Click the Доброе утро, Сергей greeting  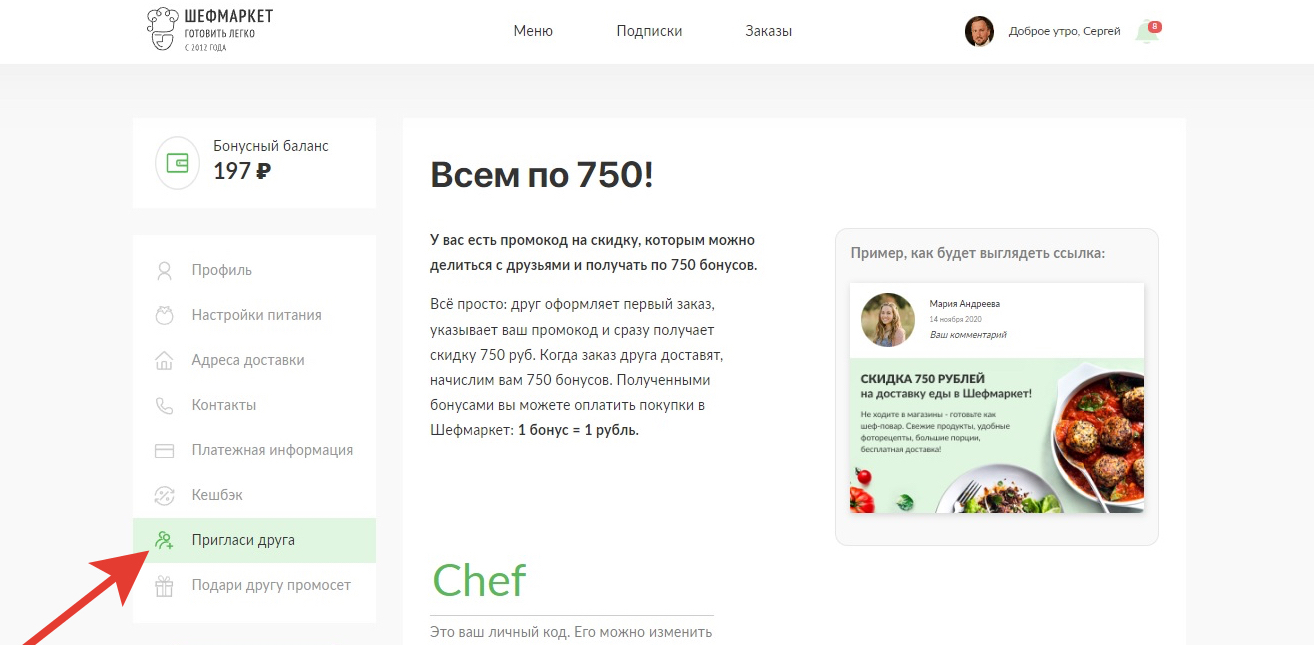1064,31
